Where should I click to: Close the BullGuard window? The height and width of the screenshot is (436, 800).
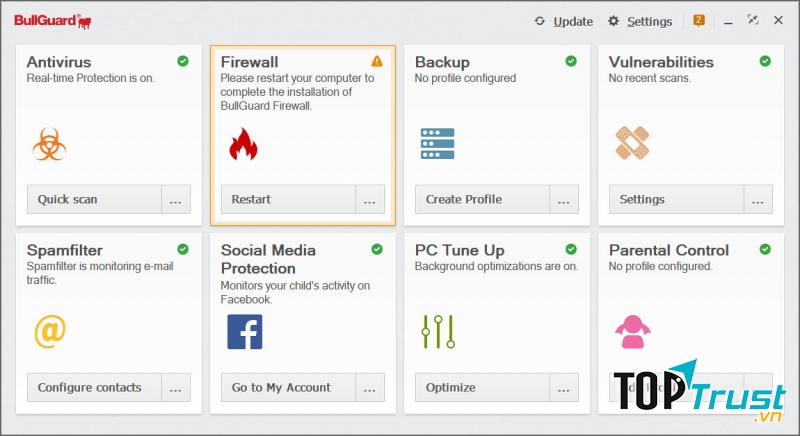(778, 20)
